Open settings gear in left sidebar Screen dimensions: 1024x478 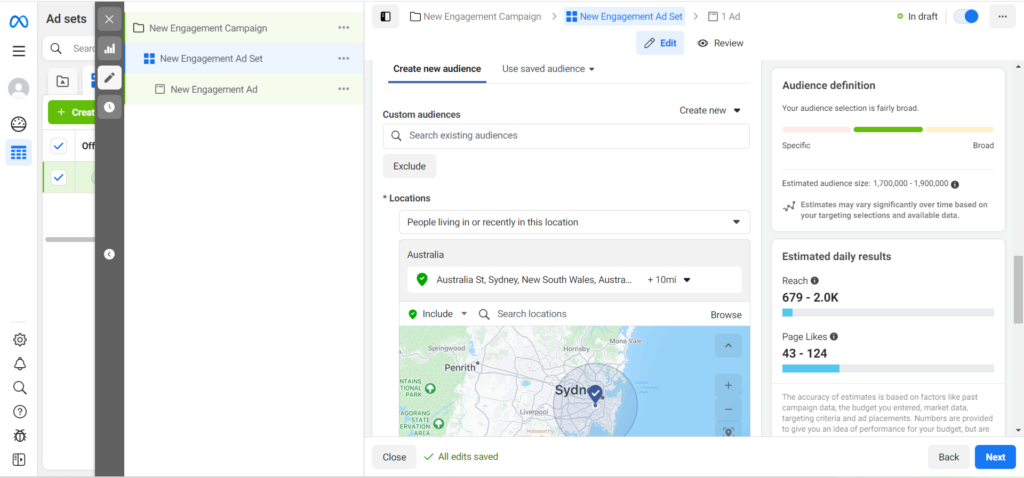pos(20,340)
